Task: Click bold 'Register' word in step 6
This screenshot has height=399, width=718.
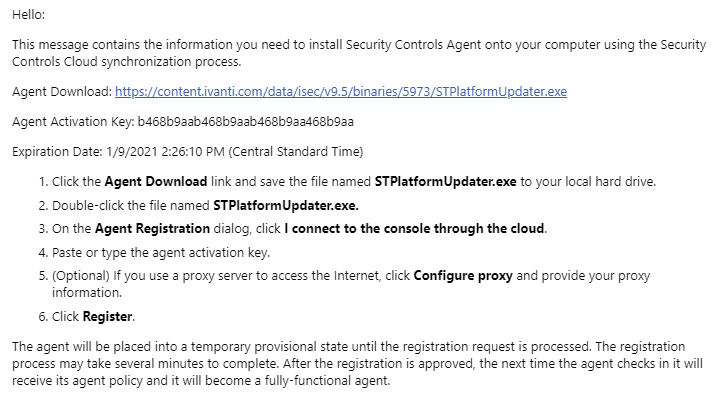Action: [108, 317]
